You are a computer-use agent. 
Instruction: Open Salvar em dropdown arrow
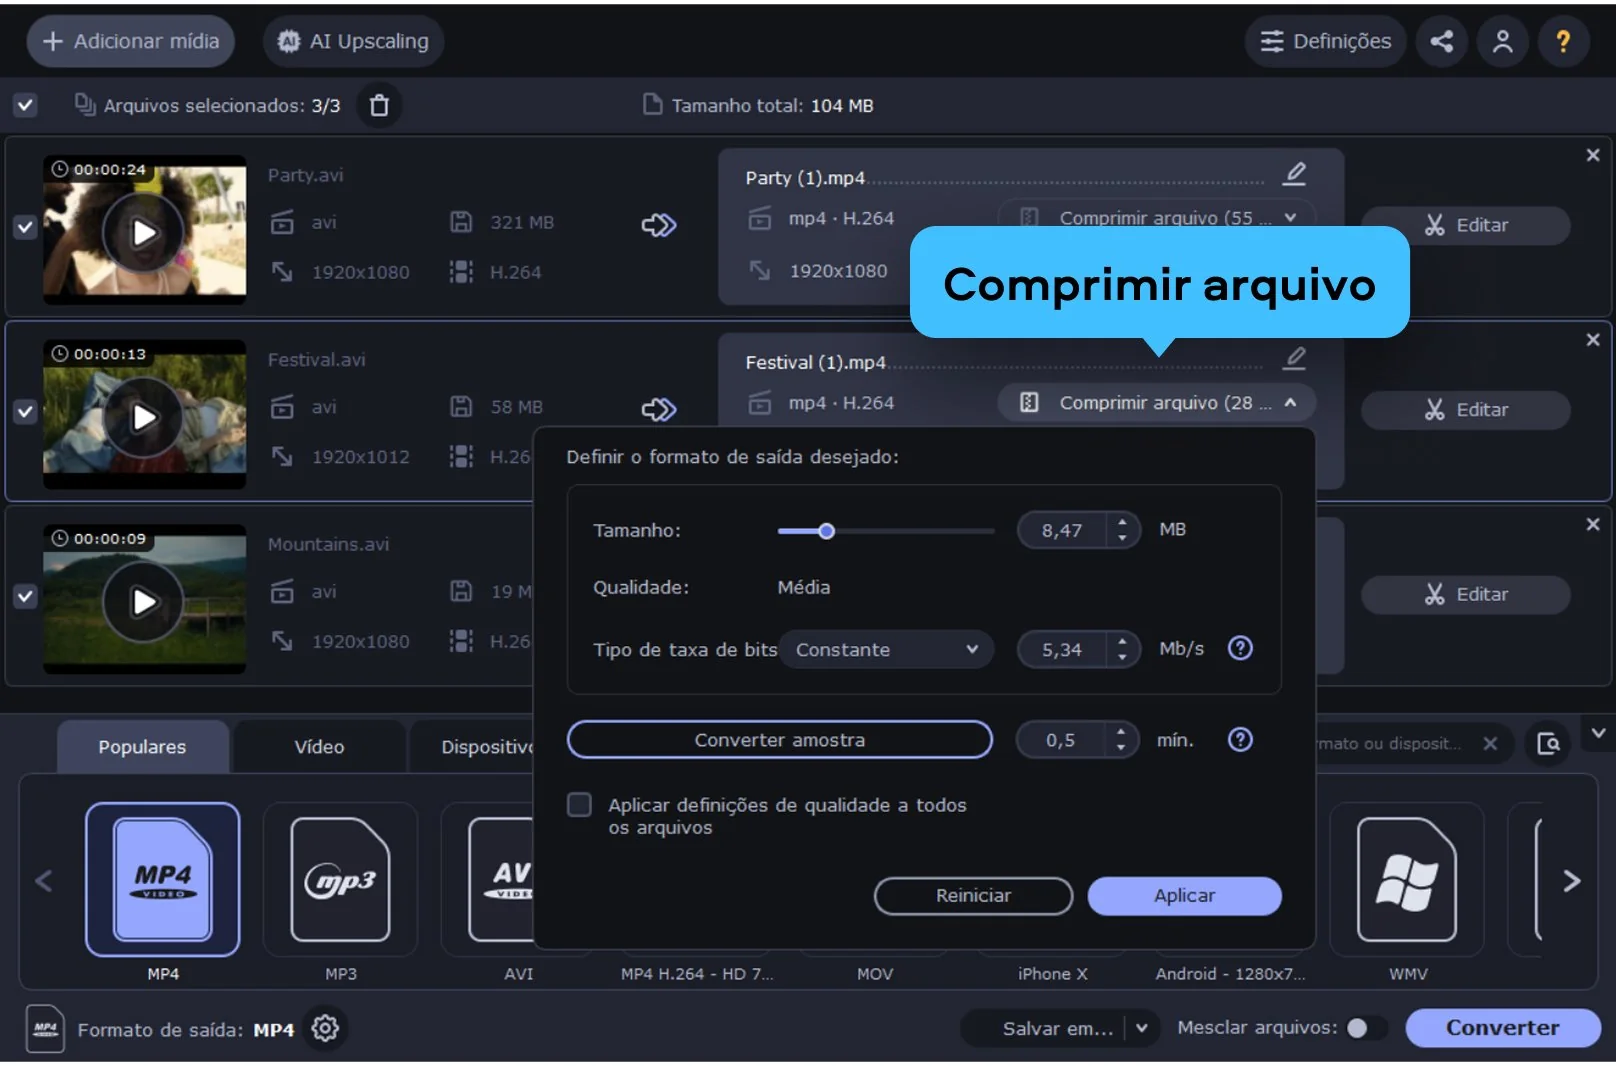[x=1142, y=1028]
